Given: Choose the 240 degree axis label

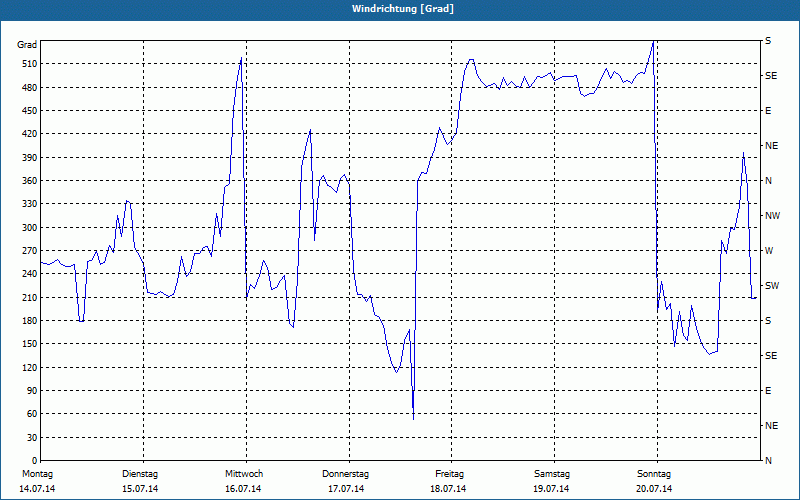Looking at the screenshot, I should pos(29,274).
